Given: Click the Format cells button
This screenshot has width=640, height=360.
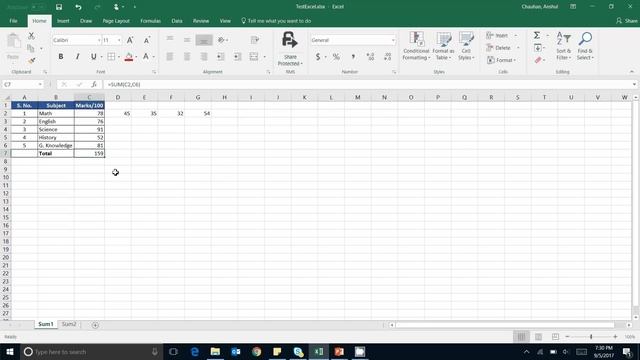Looking at the screenshot, I should pyautogui.click(x=501, y=60).
